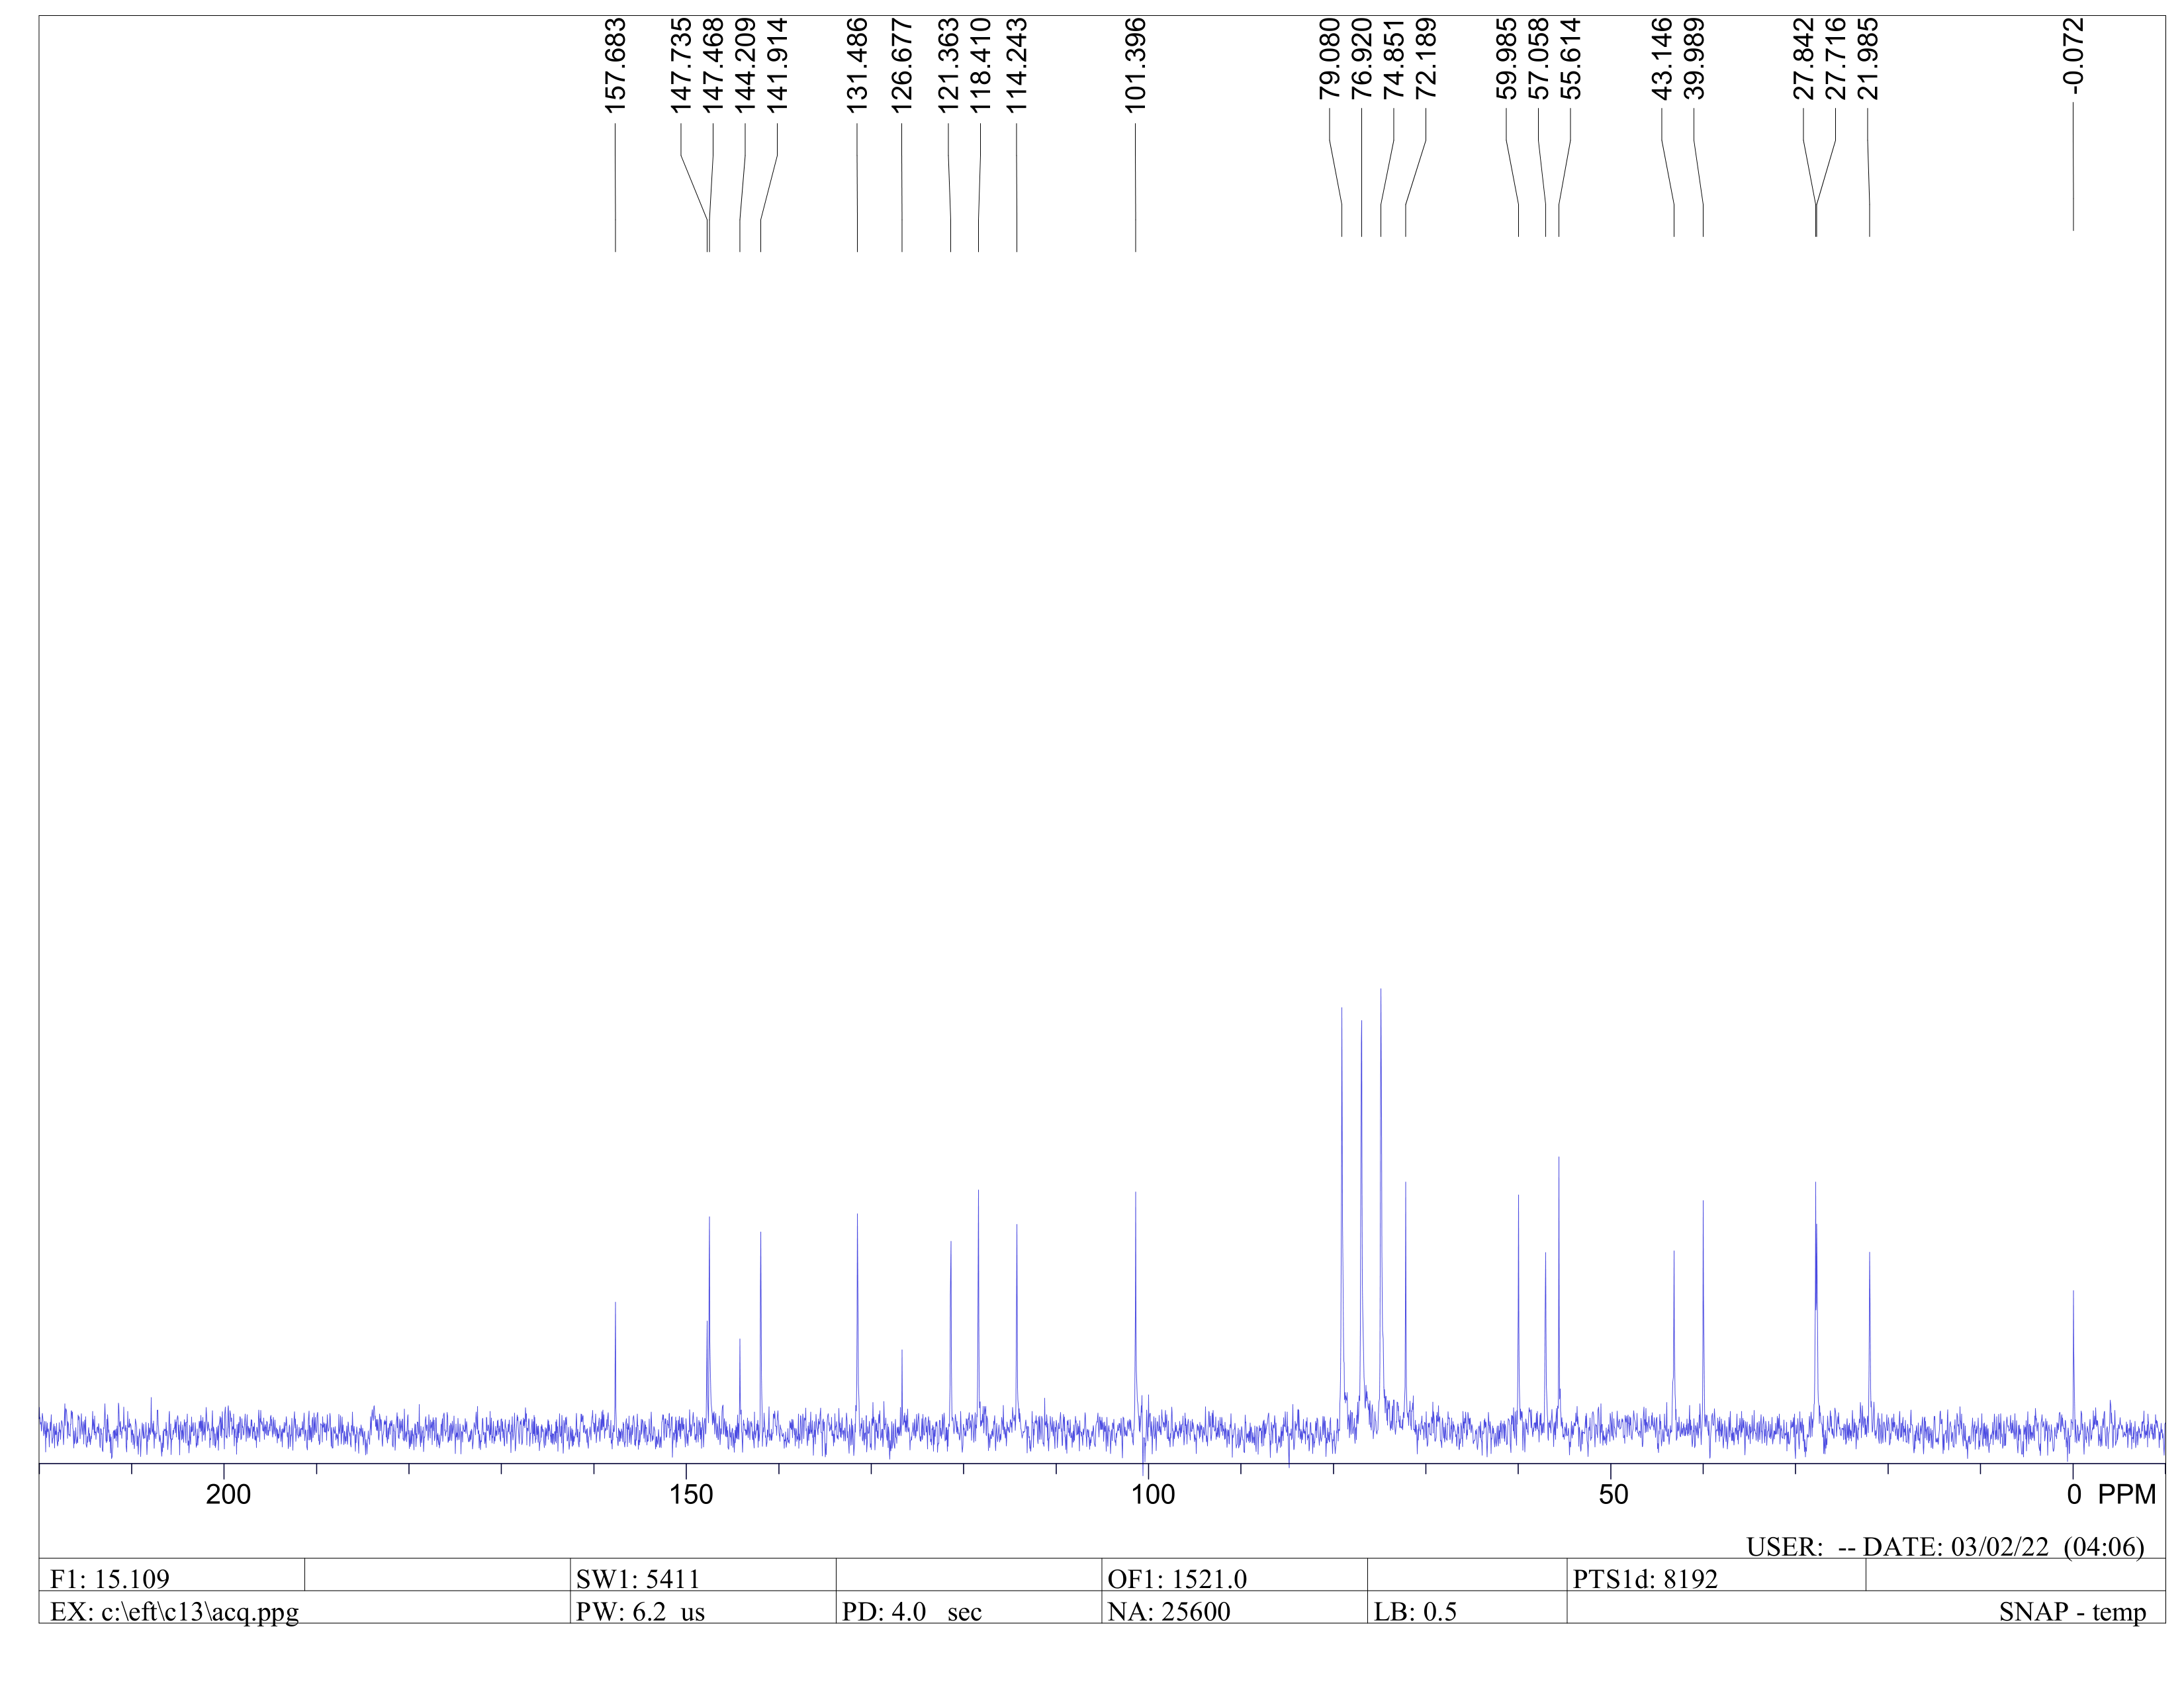Viewport: 2184px width, 1688px height.
Task: Click the PPM axis unit label
Action: pos(2126,1494)
